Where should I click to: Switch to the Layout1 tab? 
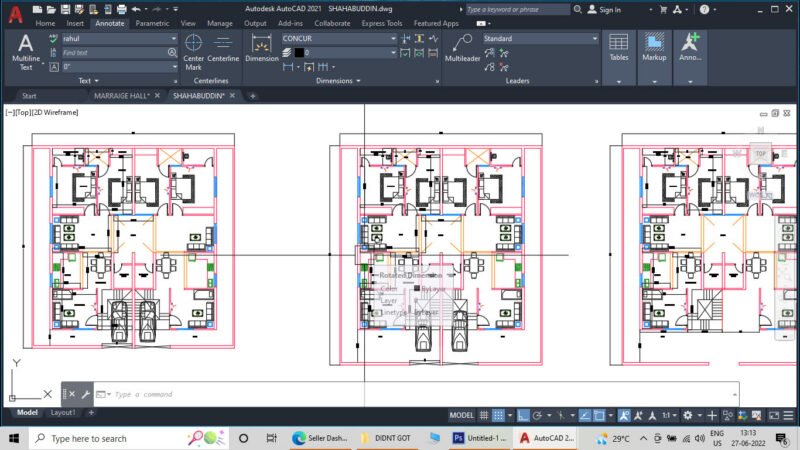pyautogui.click(x=63, y=412)
